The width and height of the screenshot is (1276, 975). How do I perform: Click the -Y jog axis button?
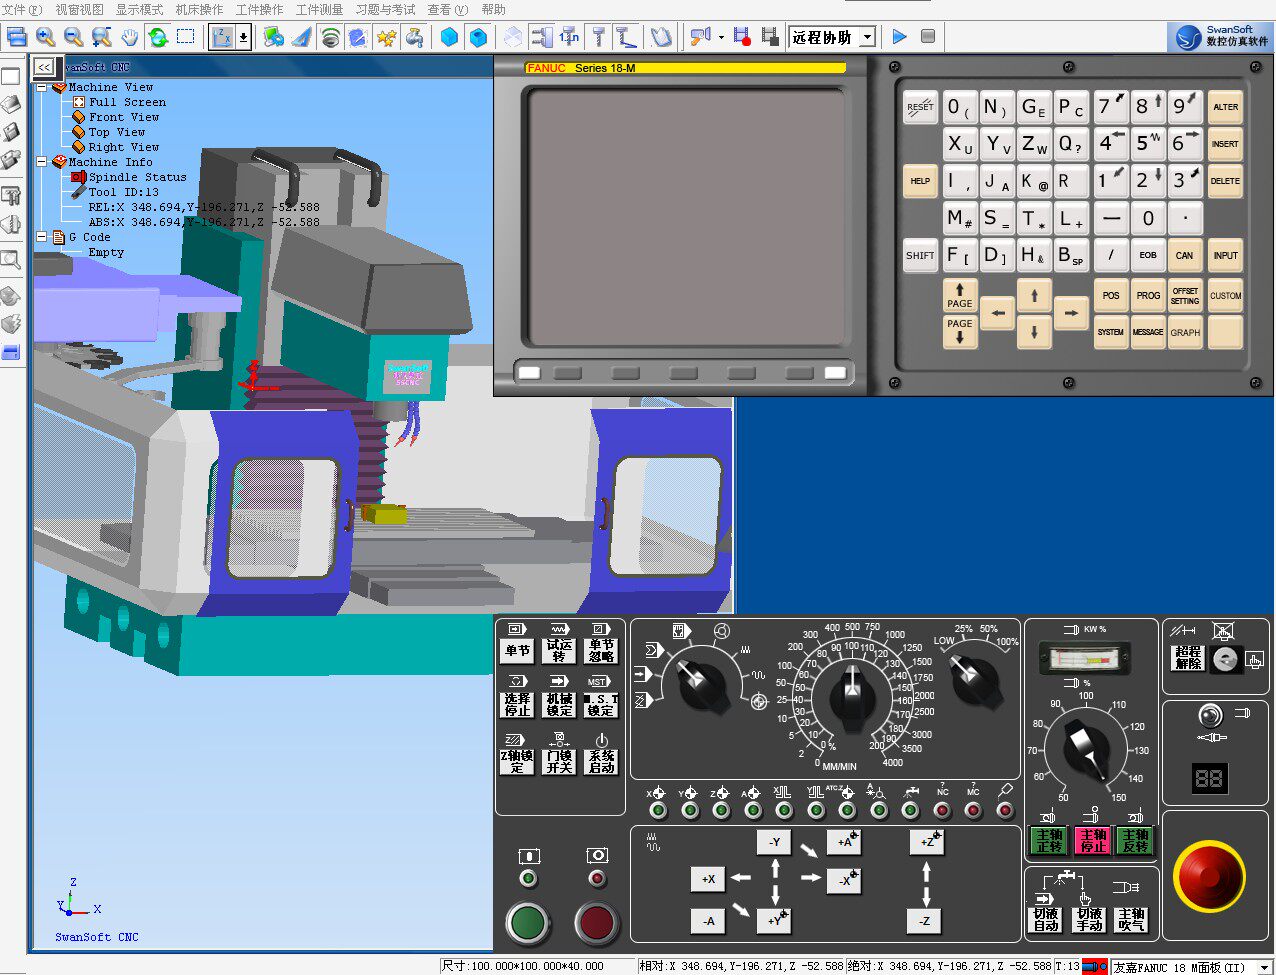coord(774,843)
